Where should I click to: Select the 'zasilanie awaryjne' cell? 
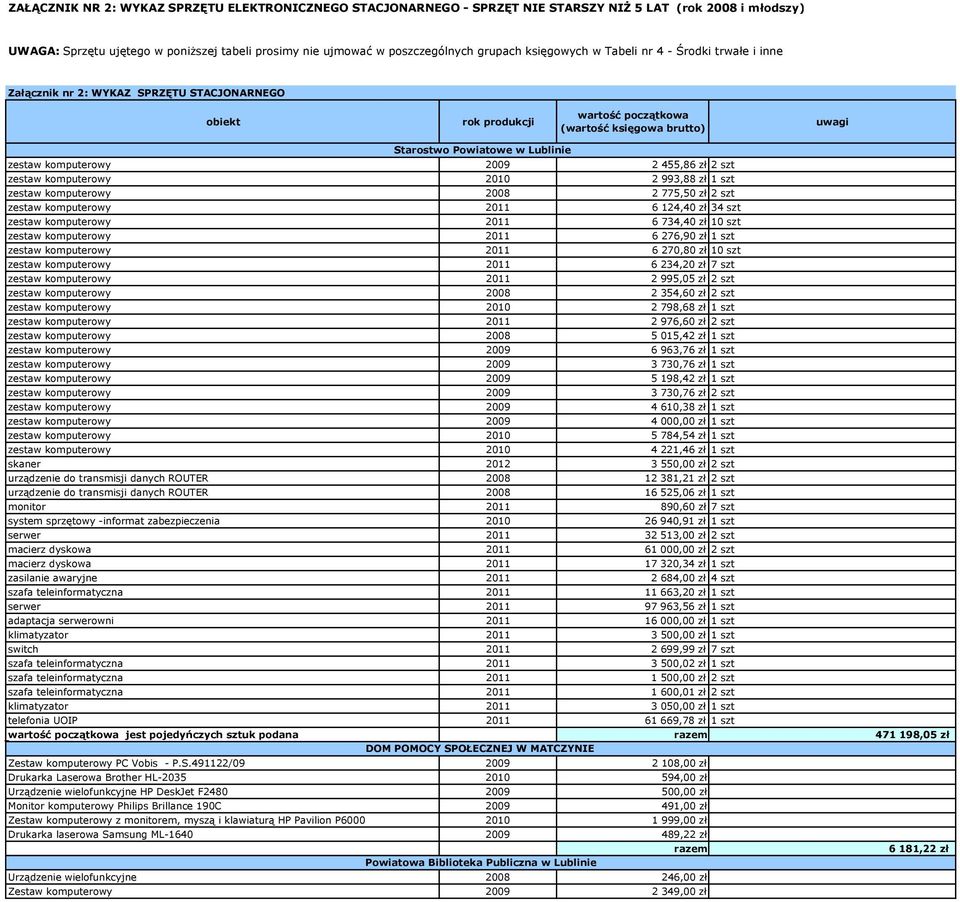[x=223, y=578]
